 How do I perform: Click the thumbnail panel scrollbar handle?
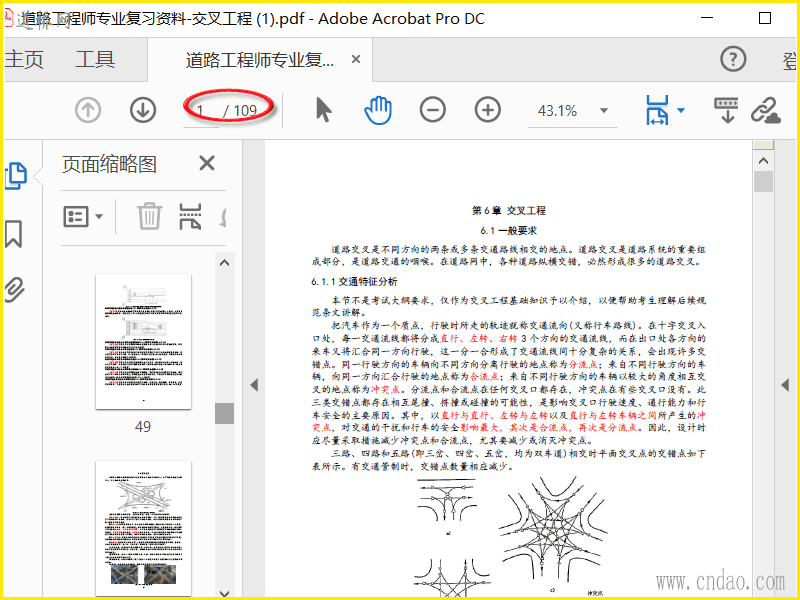click(224, 413)
